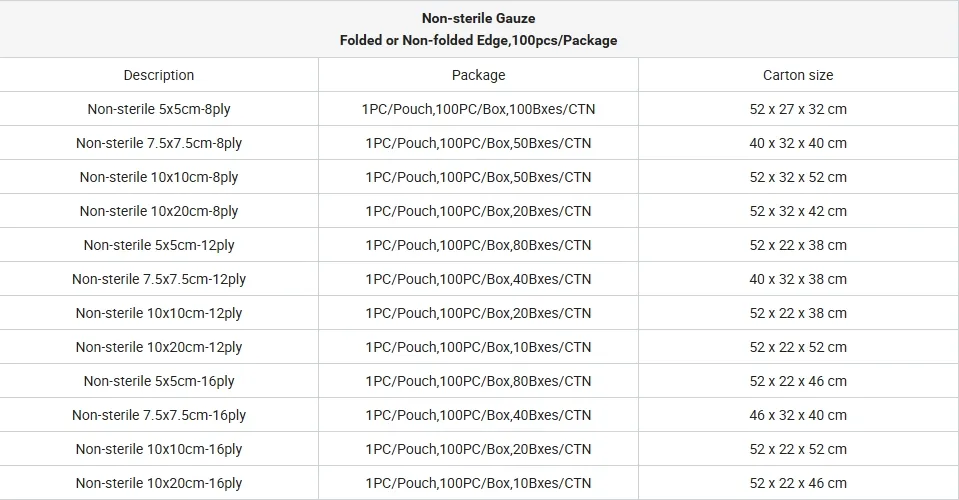Click the Non-sterile 5x5cm-8ply cell

point(159,109)
